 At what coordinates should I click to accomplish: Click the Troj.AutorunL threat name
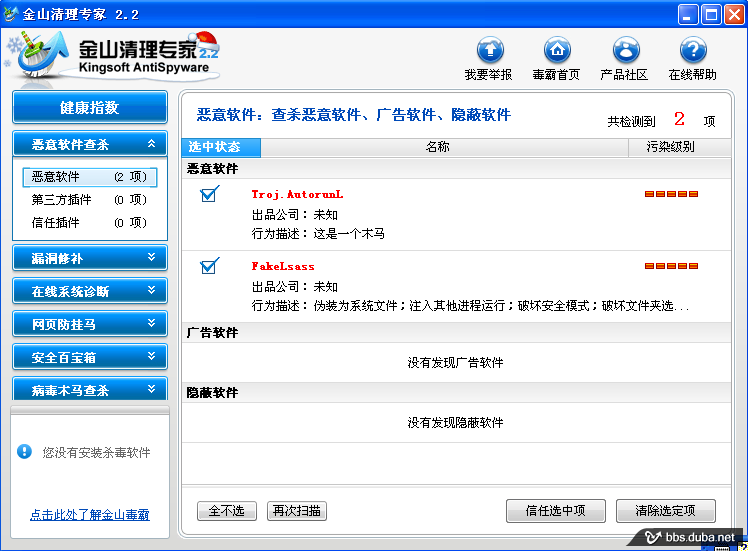(x=297, y=194)
